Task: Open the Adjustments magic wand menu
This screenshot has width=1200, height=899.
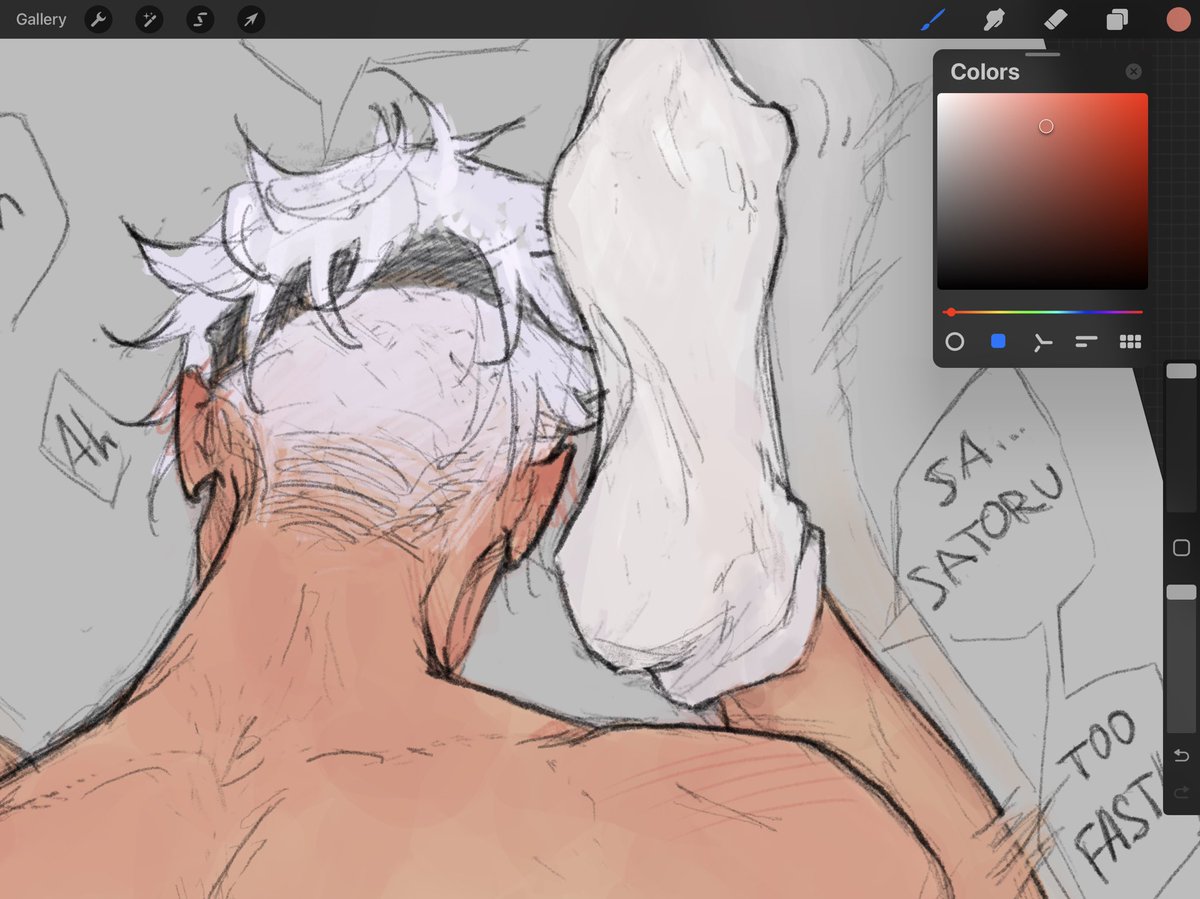Action: [149, 19]
